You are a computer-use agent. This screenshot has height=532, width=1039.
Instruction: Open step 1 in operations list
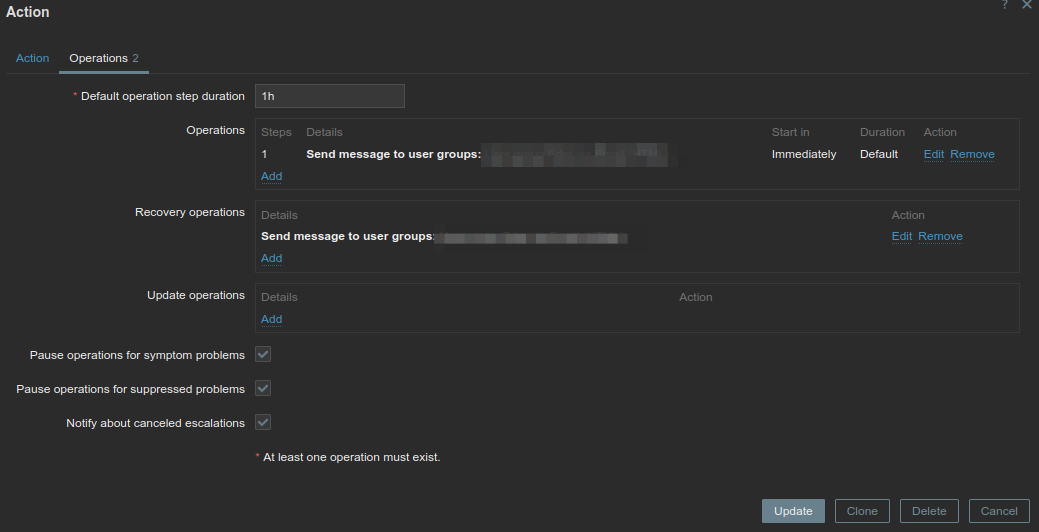coord(264,154)
